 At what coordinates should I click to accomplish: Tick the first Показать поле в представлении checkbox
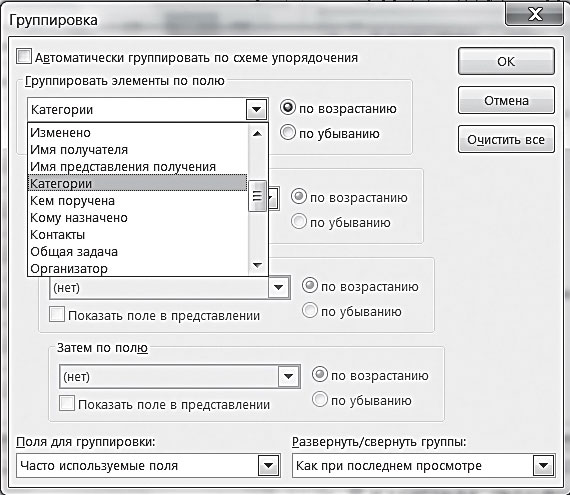pos(57,314)
